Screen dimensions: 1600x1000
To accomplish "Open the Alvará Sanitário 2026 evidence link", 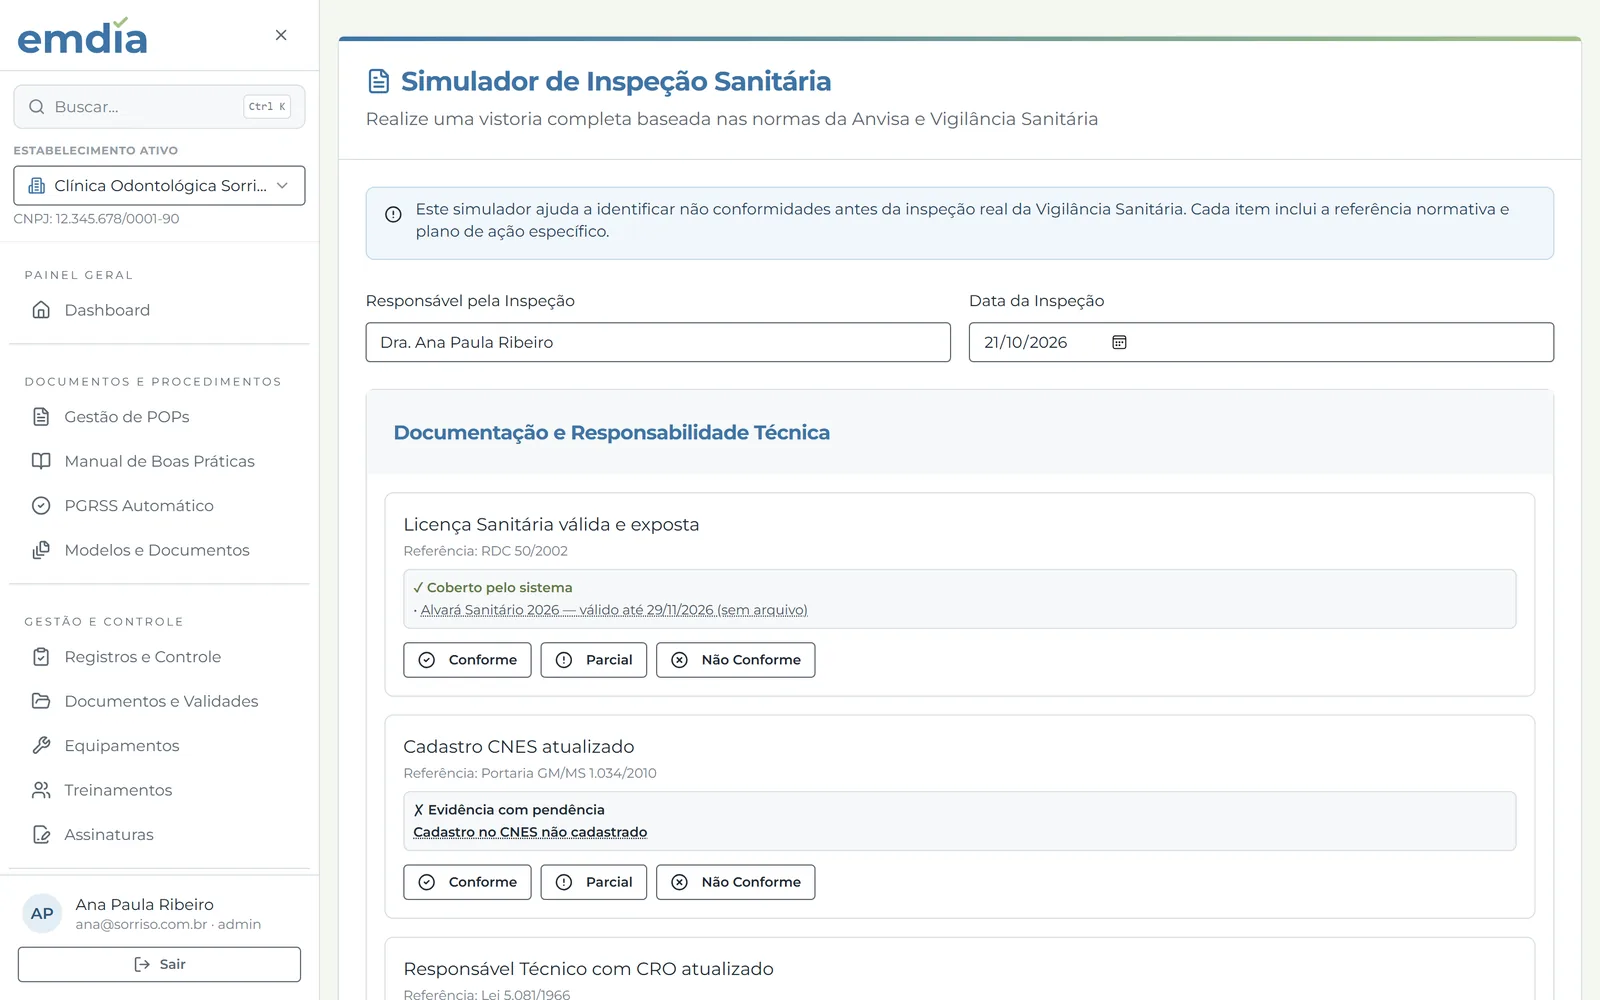I will (x=614, y=610).
